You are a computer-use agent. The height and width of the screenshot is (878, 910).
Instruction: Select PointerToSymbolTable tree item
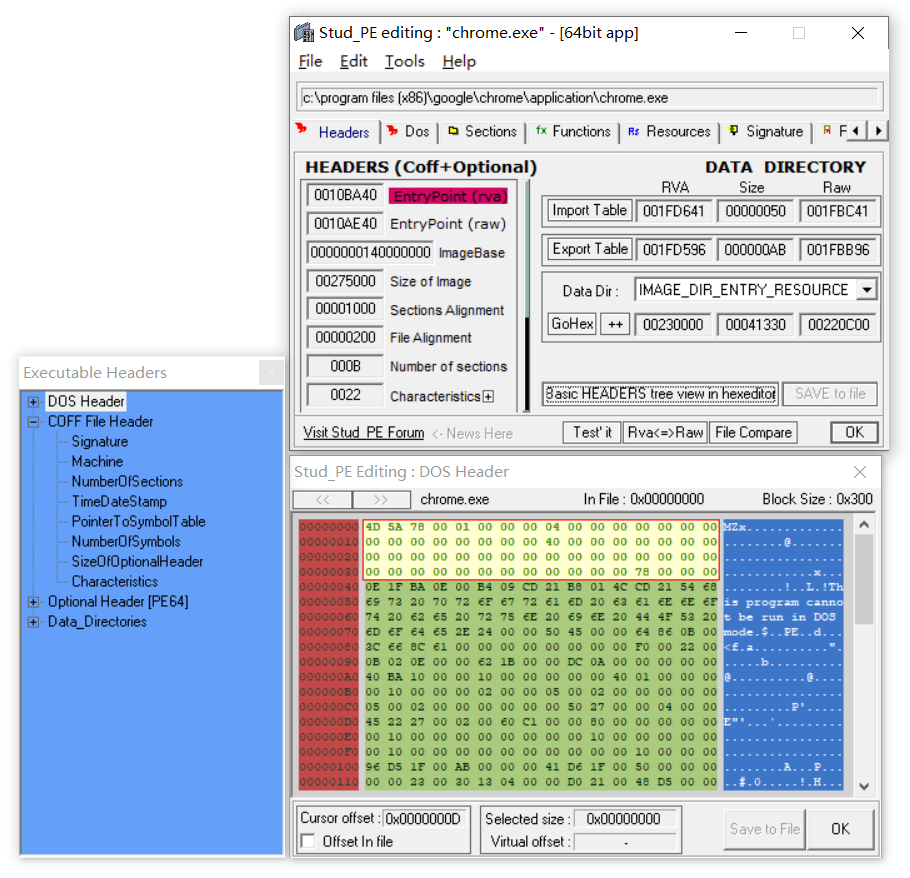139,522
